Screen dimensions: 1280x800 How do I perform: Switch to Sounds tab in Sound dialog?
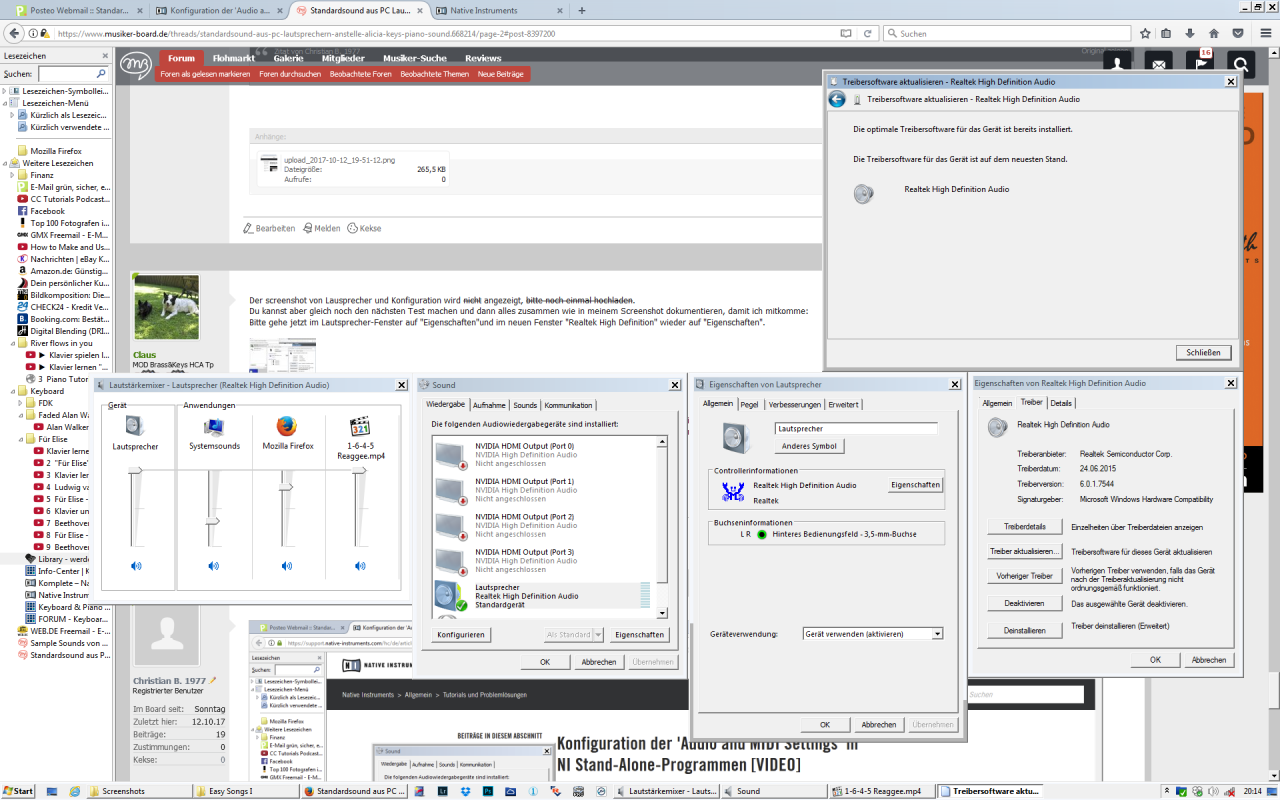coord(525,405)
